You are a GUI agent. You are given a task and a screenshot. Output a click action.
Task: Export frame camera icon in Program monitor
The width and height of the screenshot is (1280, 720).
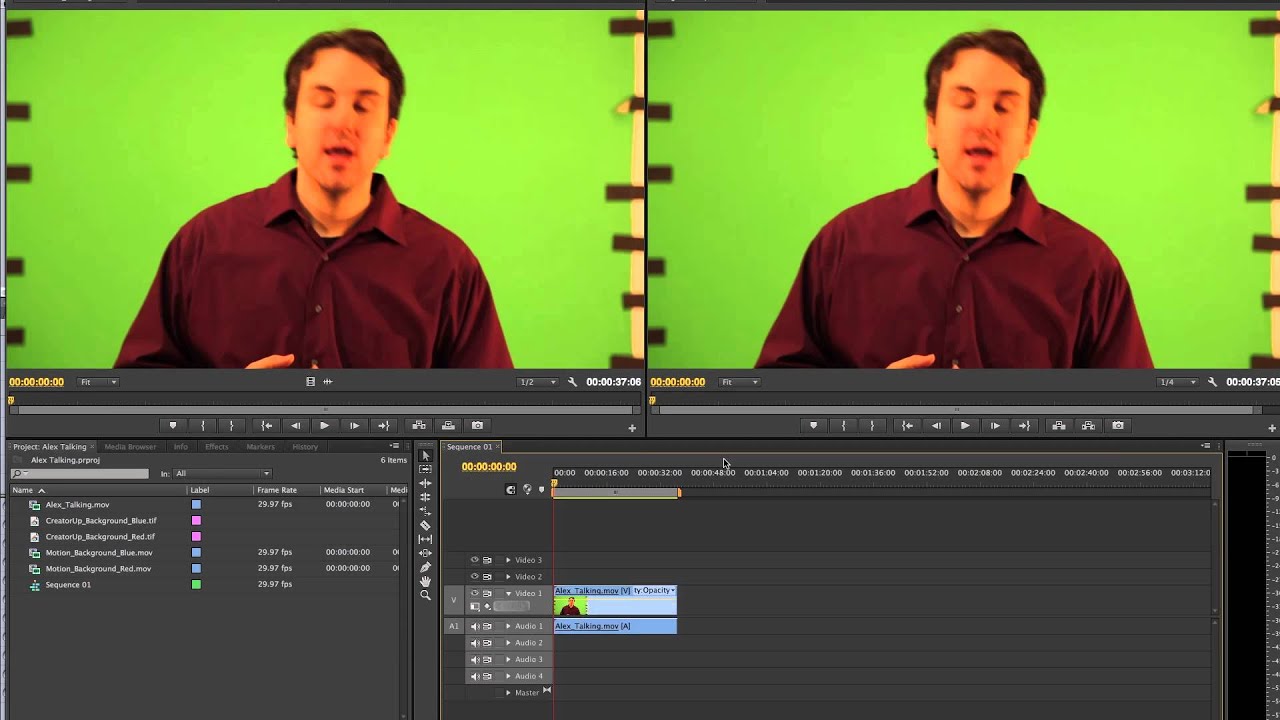1117,425
